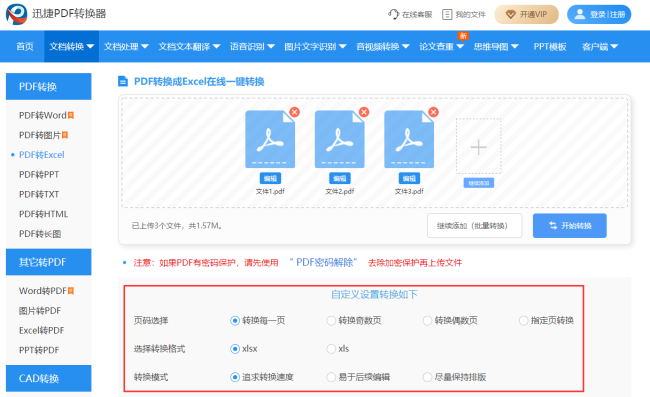
Task: Click 编辑 under 文件2.pdf
Action: 340,179
